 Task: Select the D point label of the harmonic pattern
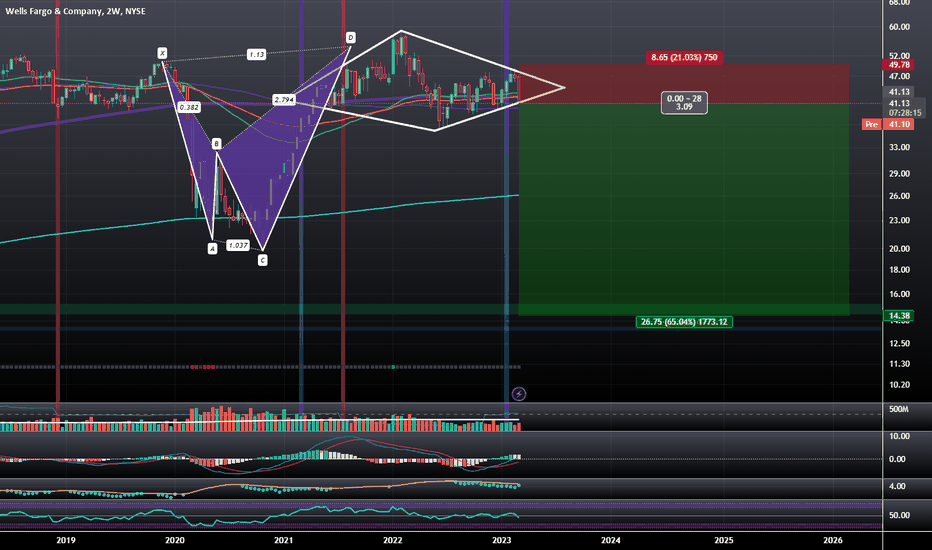point(351,38)
